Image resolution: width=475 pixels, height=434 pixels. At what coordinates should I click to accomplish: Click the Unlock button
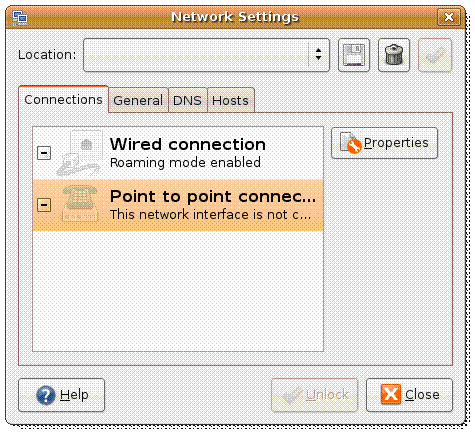pyautogui.click(x=315, y=395)
